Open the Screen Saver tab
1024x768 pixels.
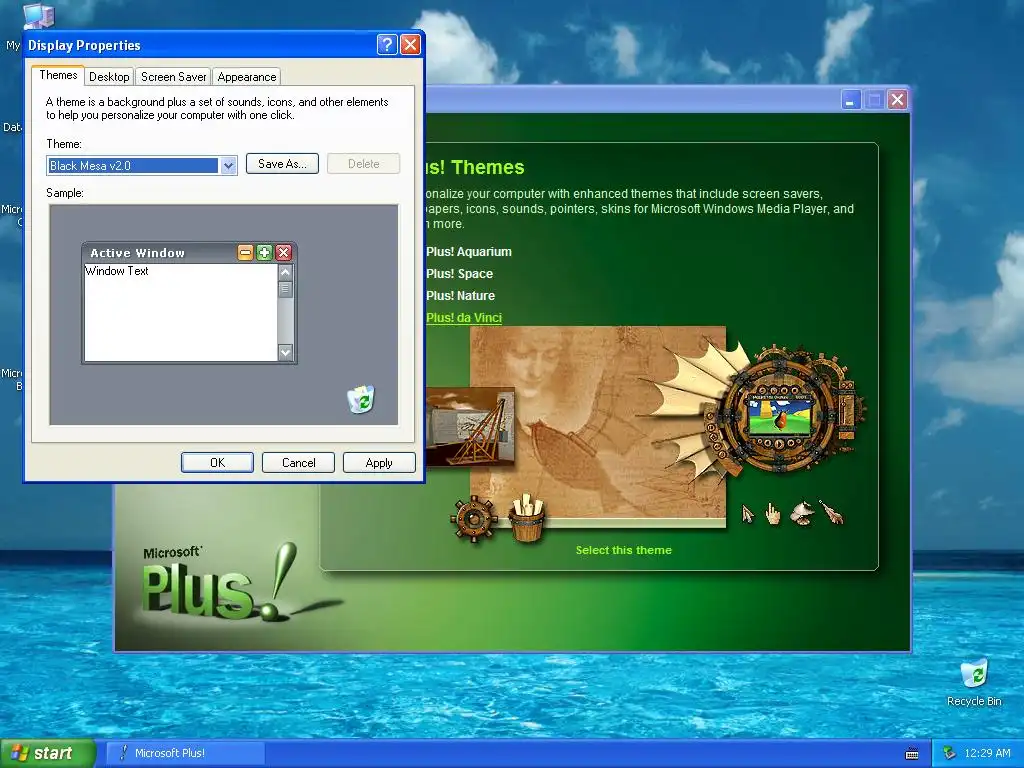point(173,77)
